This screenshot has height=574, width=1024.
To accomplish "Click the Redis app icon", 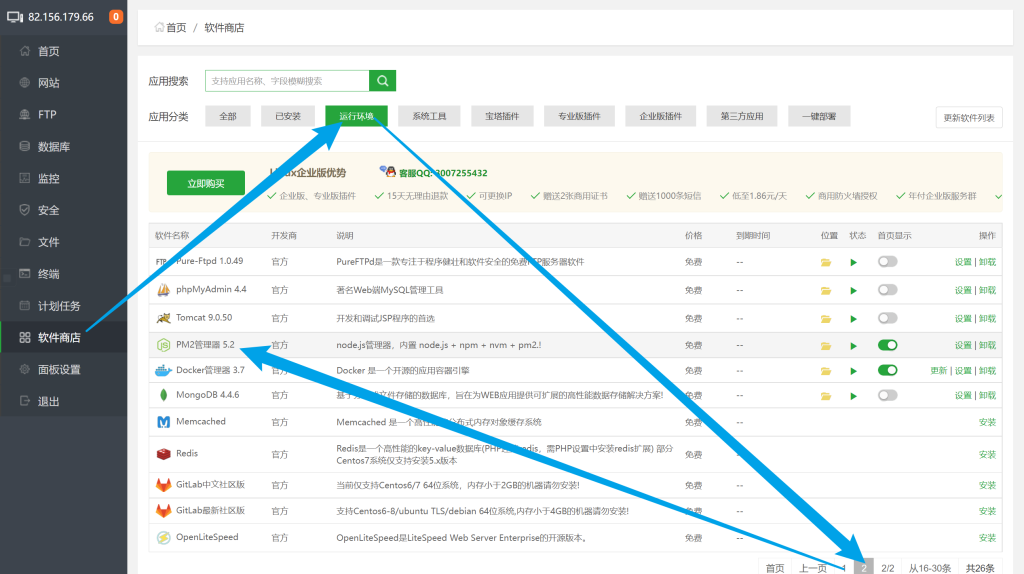I will [164, 454].
